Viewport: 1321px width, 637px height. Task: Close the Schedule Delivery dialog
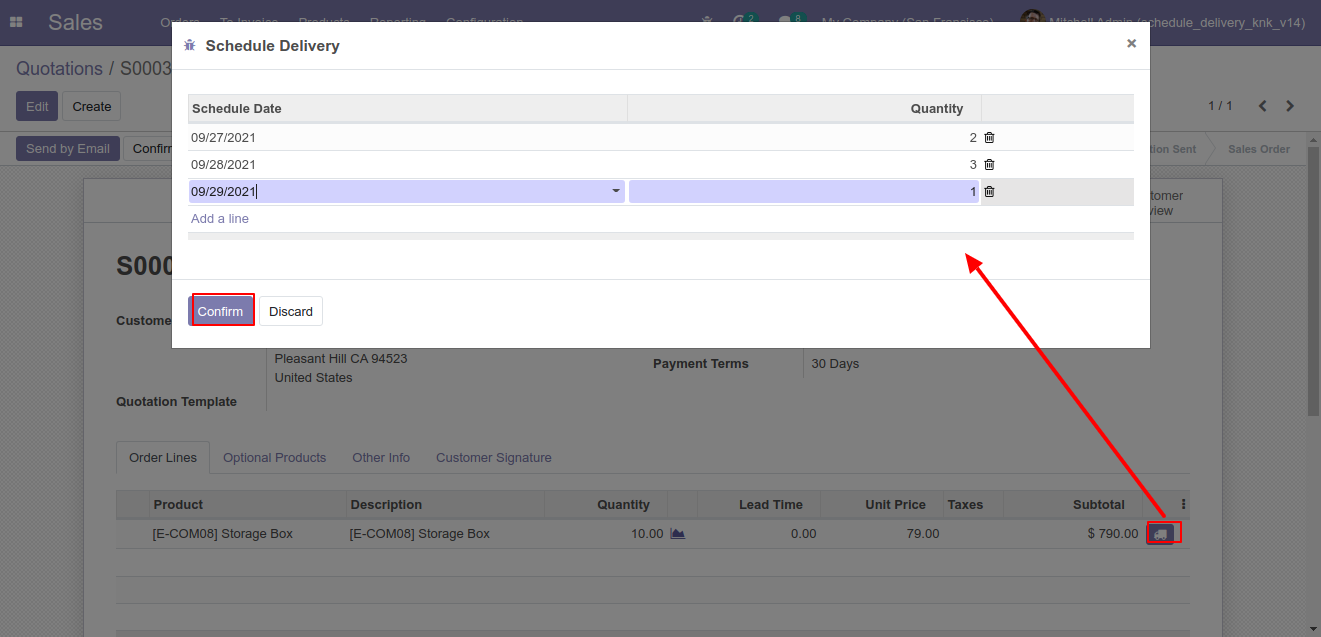(x=1131, y=43)
